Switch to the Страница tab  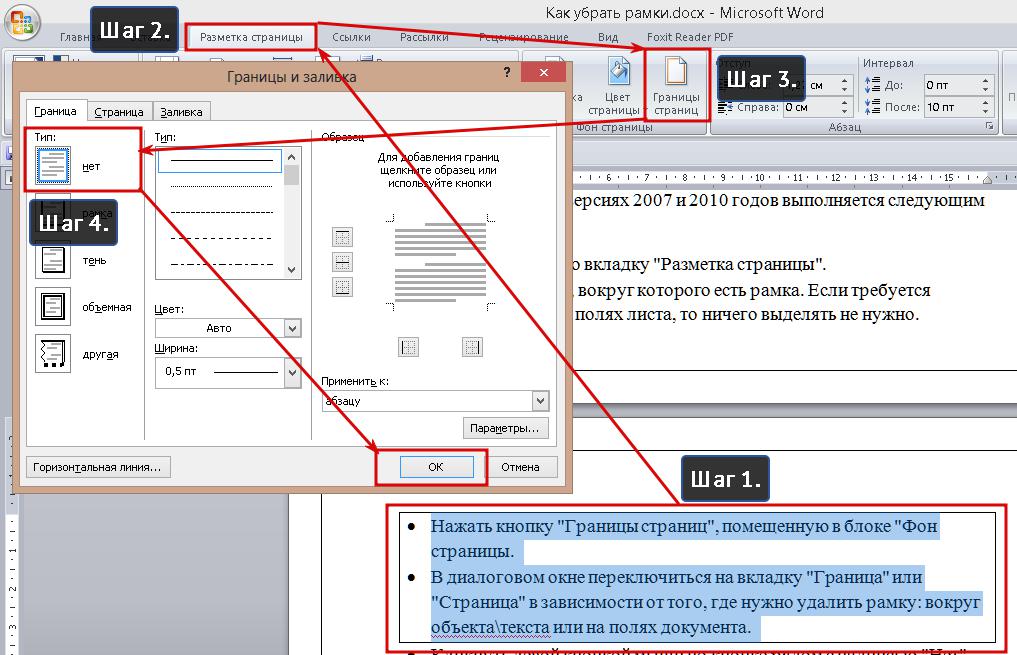coord(119,112)
